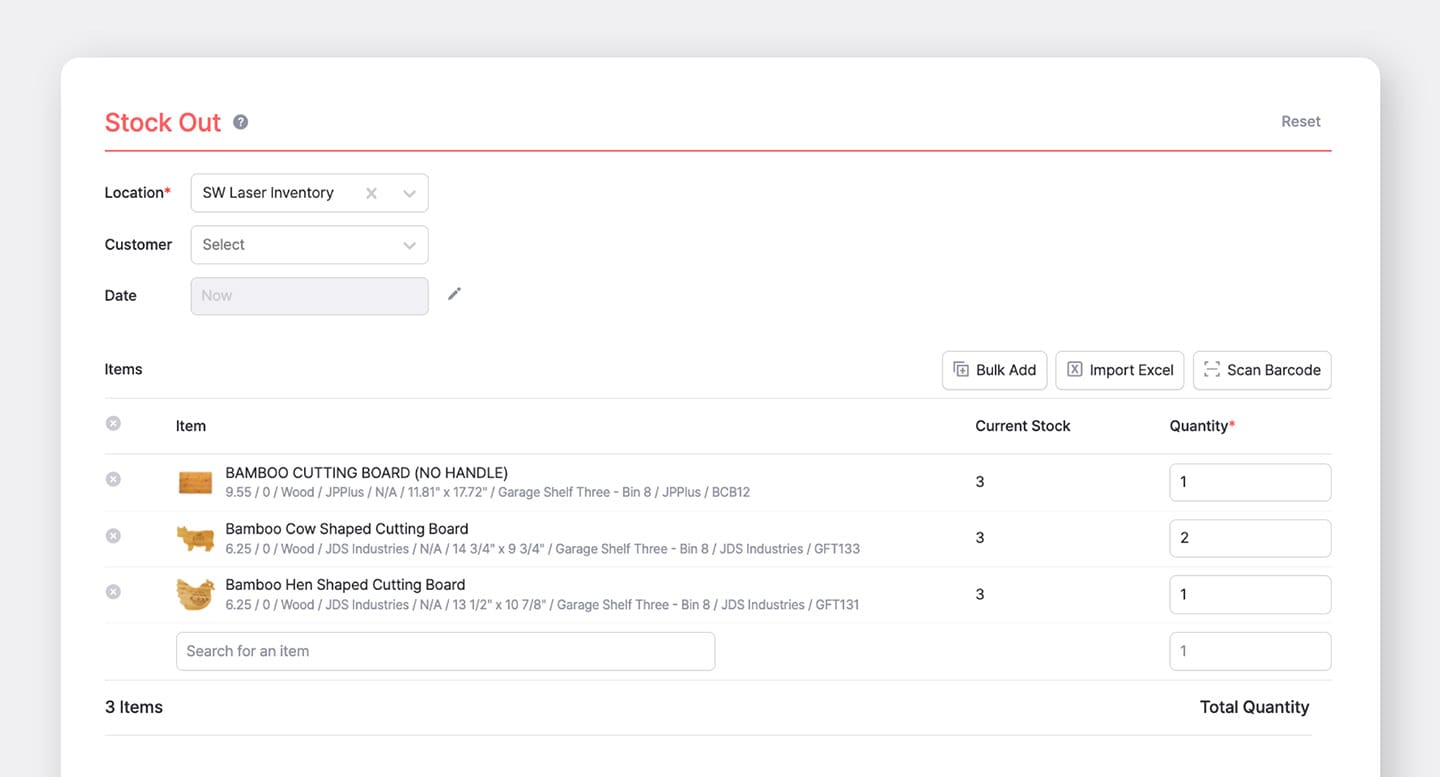Remove the Bamboo Cow Shaped Cutting Board row
Viewport: 1440px width, 777px height.
pyautogui.click(x=113, y=535)
